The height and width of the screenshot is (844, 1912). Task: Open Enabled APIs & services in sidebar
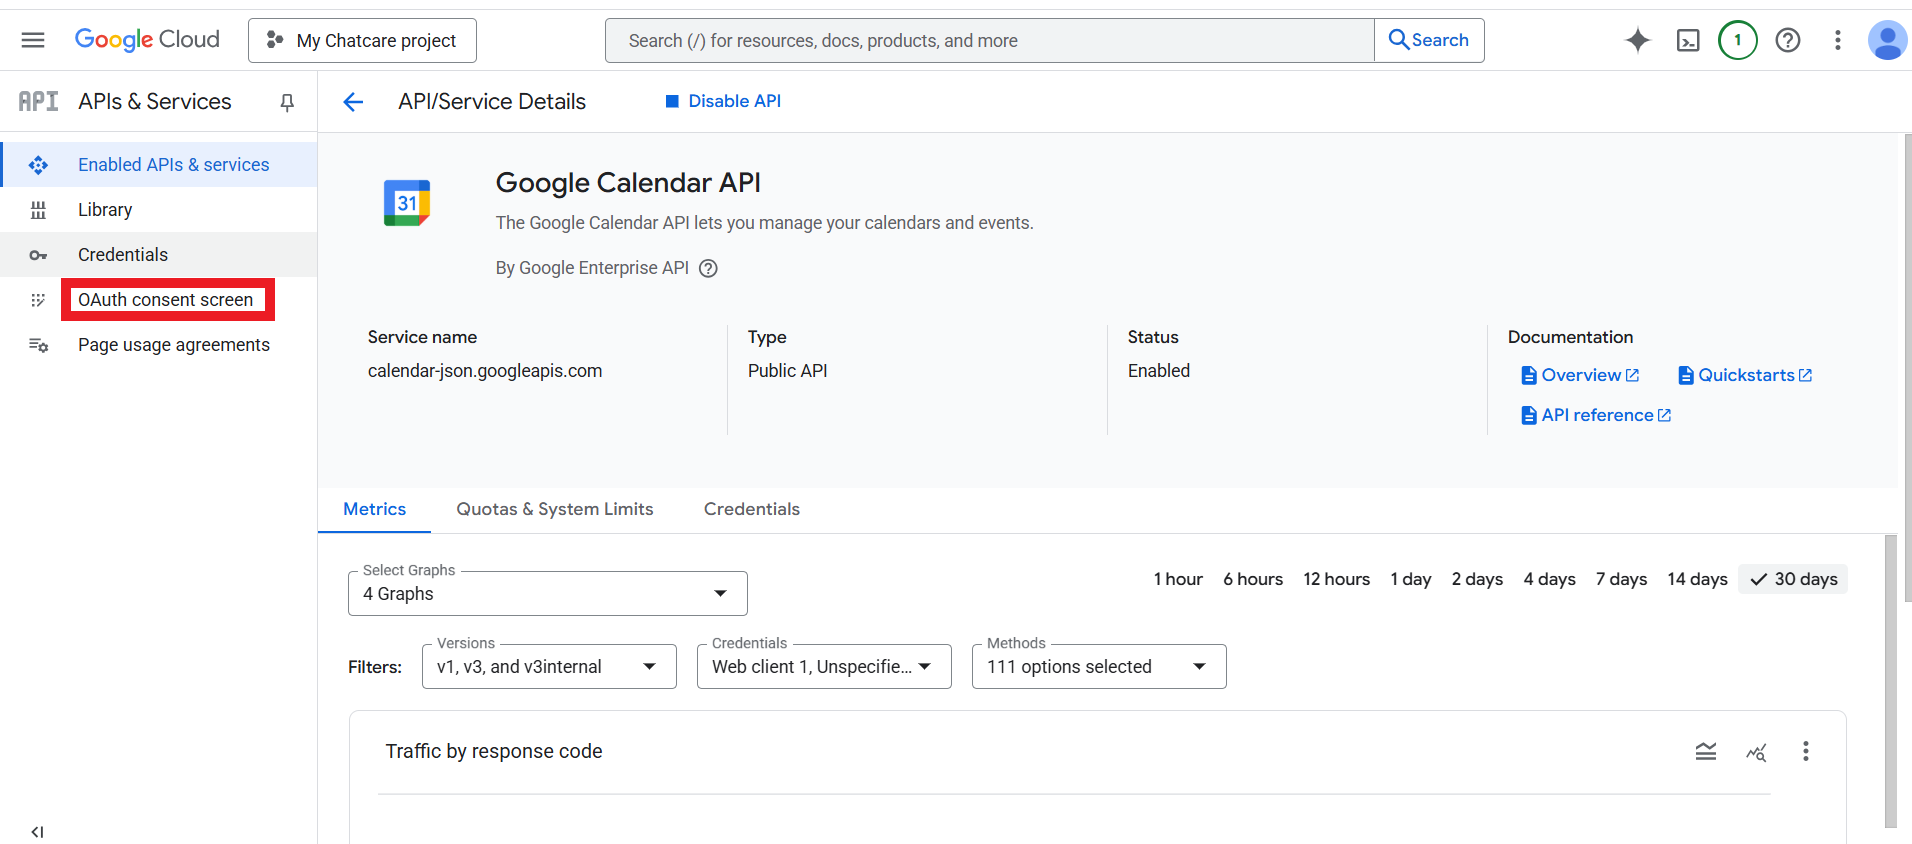(159, 165)
